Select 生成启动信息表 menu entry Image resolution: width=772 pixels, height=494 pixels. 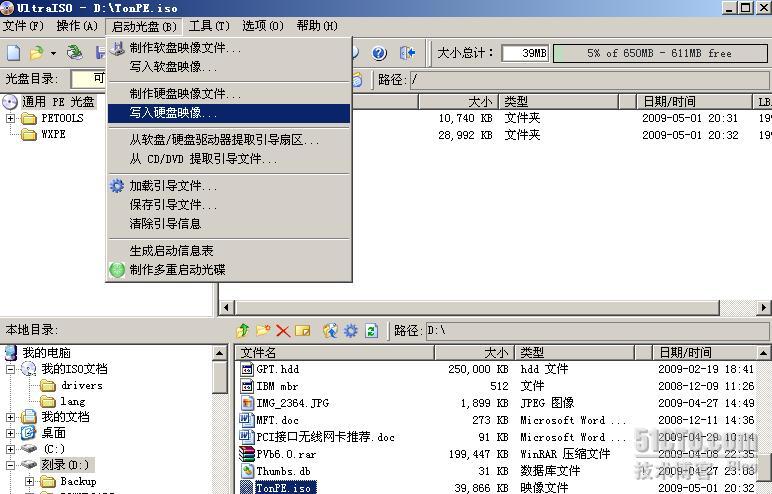(229, 251)
